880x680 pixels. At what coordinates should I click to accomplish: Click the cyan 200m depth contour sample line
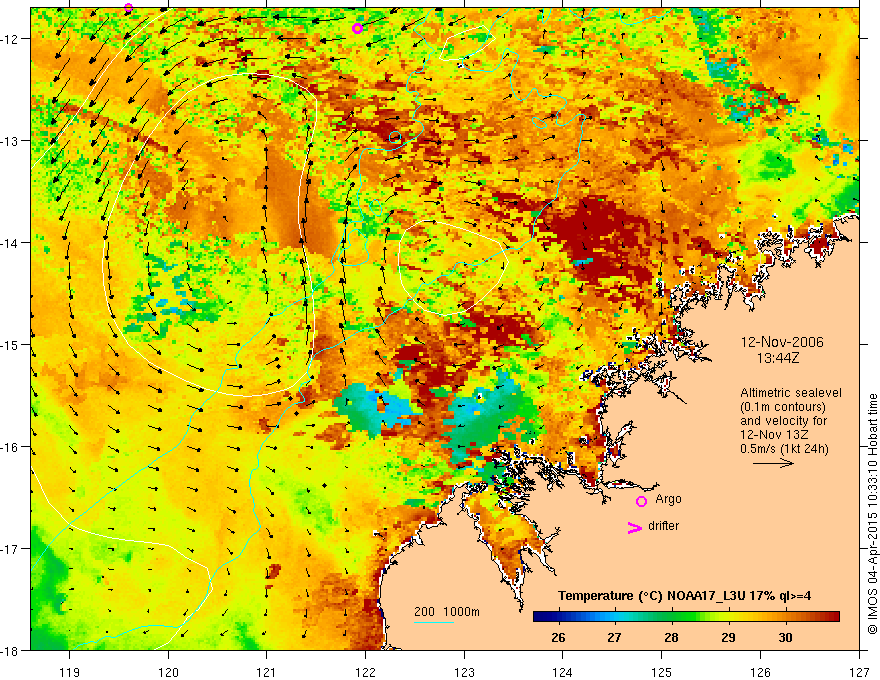tap(434, 622)
